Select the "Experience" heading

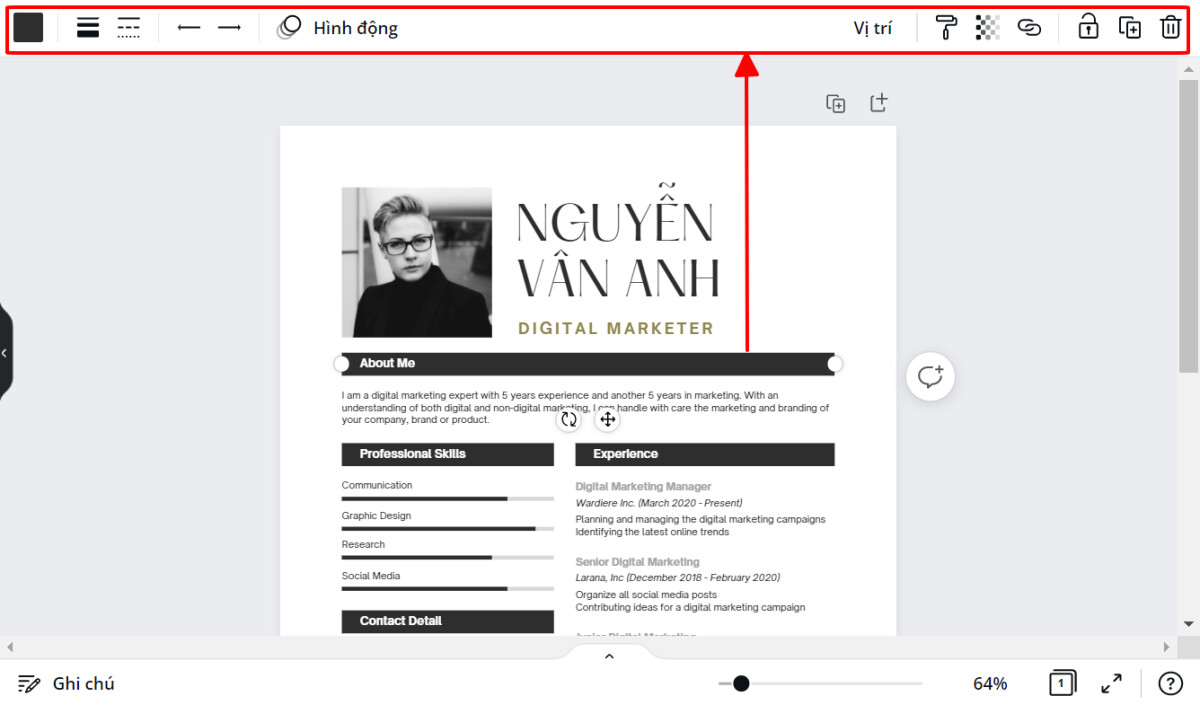coord(625,454)
